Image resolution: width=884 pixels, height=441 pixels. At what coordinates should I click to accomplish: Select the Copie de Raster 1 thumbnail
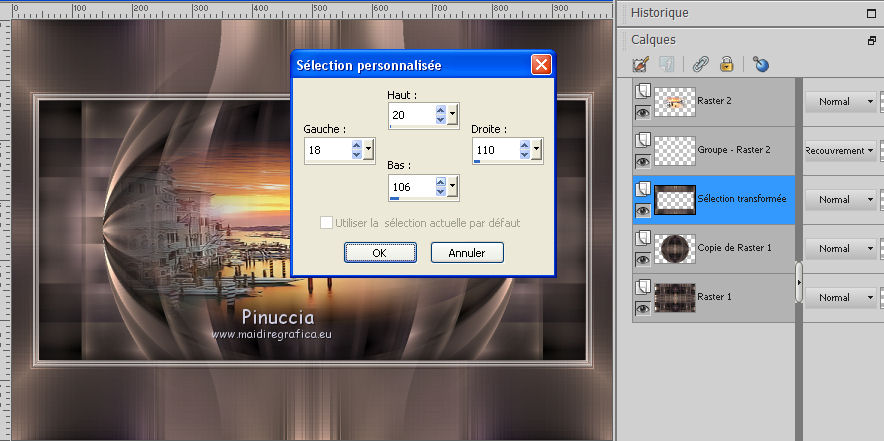tap(675, 249)
